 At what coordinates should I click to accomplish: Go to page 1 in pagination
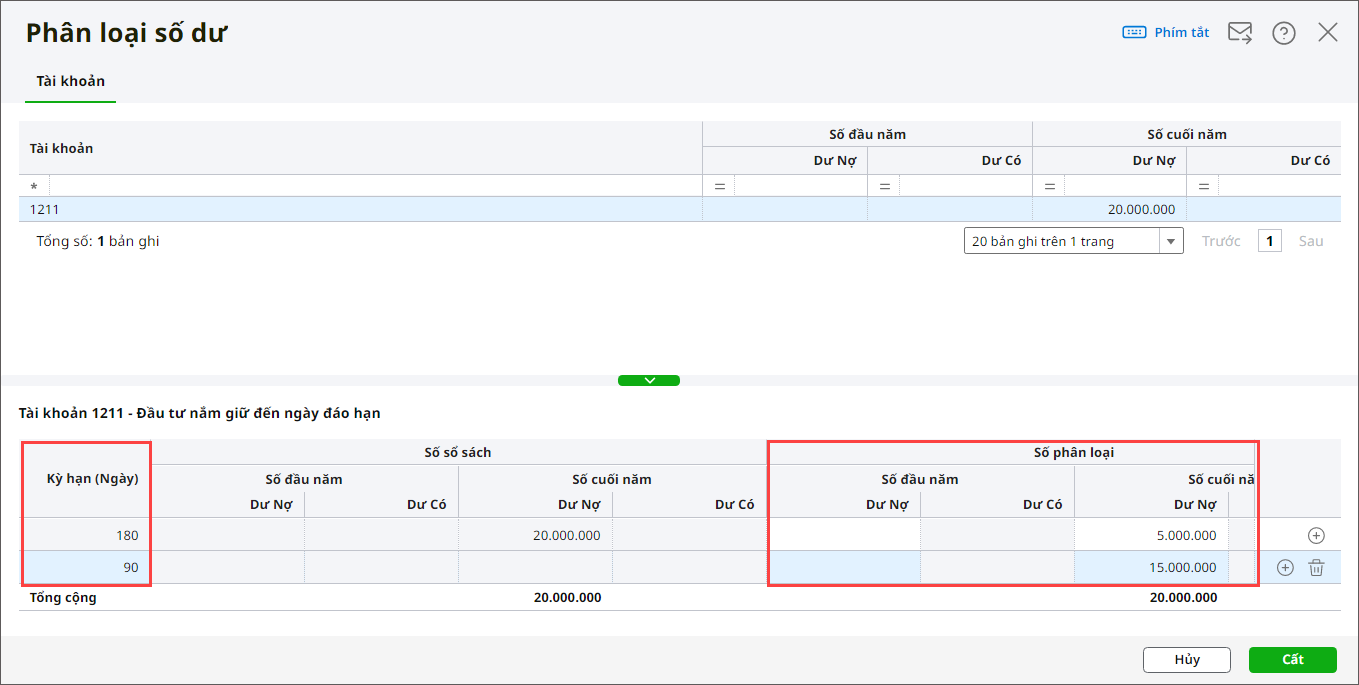[1269, 241]
